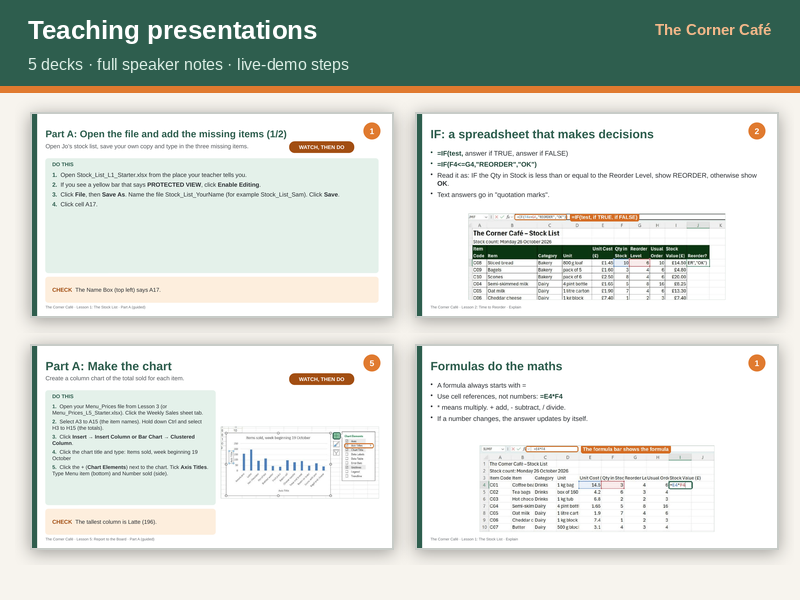Click the subtitle "Open Jo's stock list, save your own copy…"
Image resolution: width=800 pixels, height=600 pixels.
tap(147, 146)
